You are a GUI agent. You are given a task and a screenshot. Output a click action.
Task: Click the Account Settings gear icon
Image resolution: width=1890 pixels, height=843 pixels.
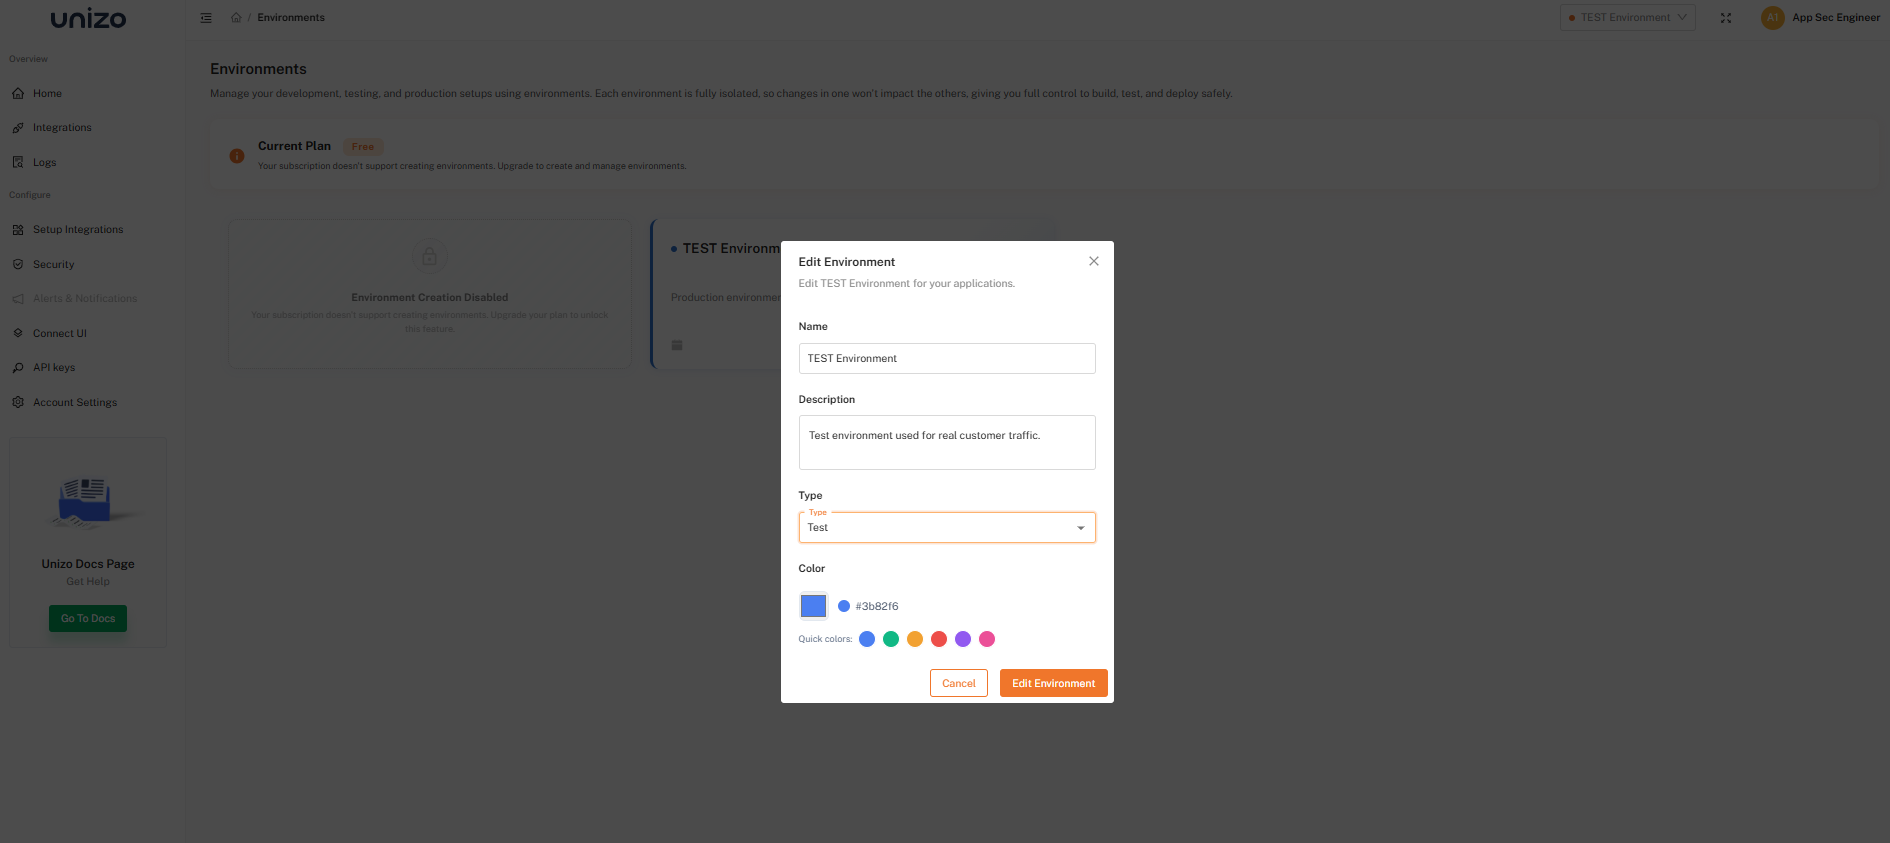18,403
